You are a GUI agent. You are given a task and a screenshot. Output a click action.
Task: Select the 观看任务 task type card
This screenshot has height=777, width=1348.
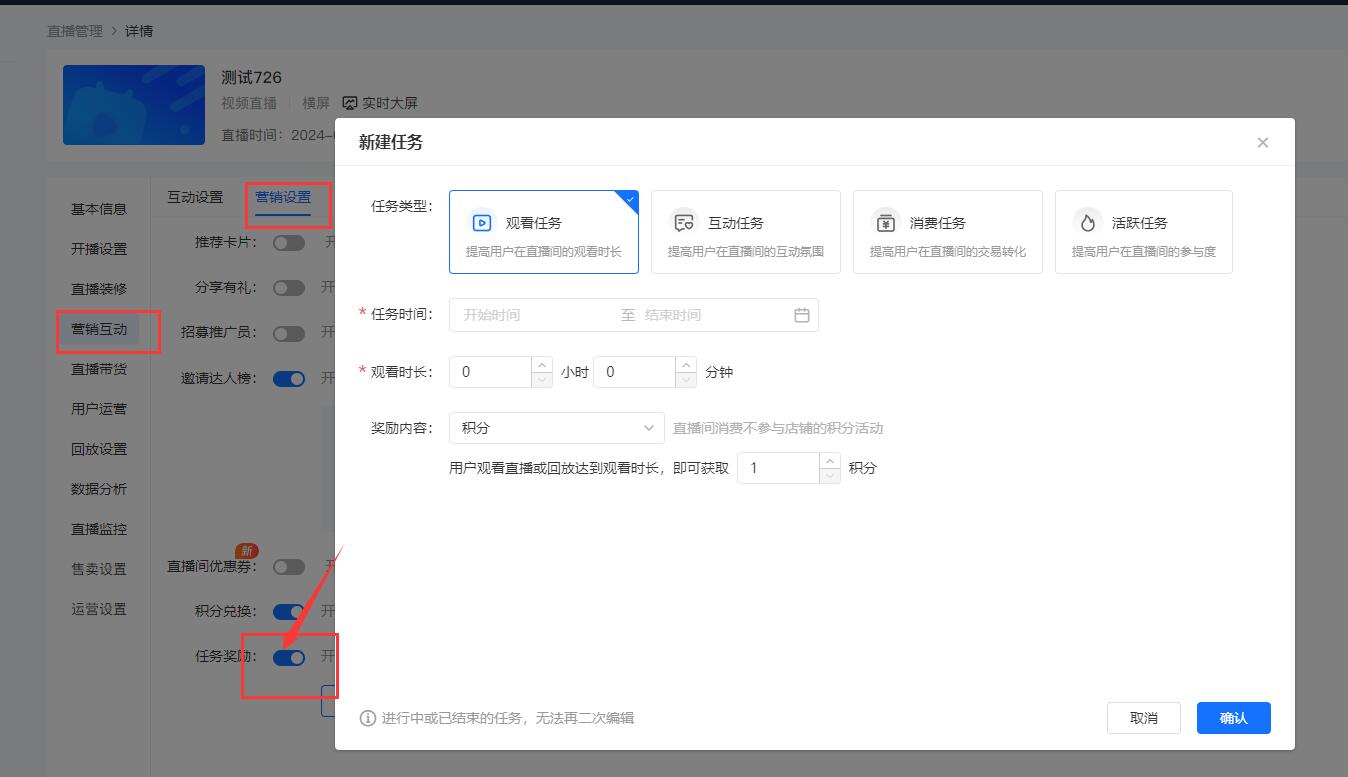[543, 231]
